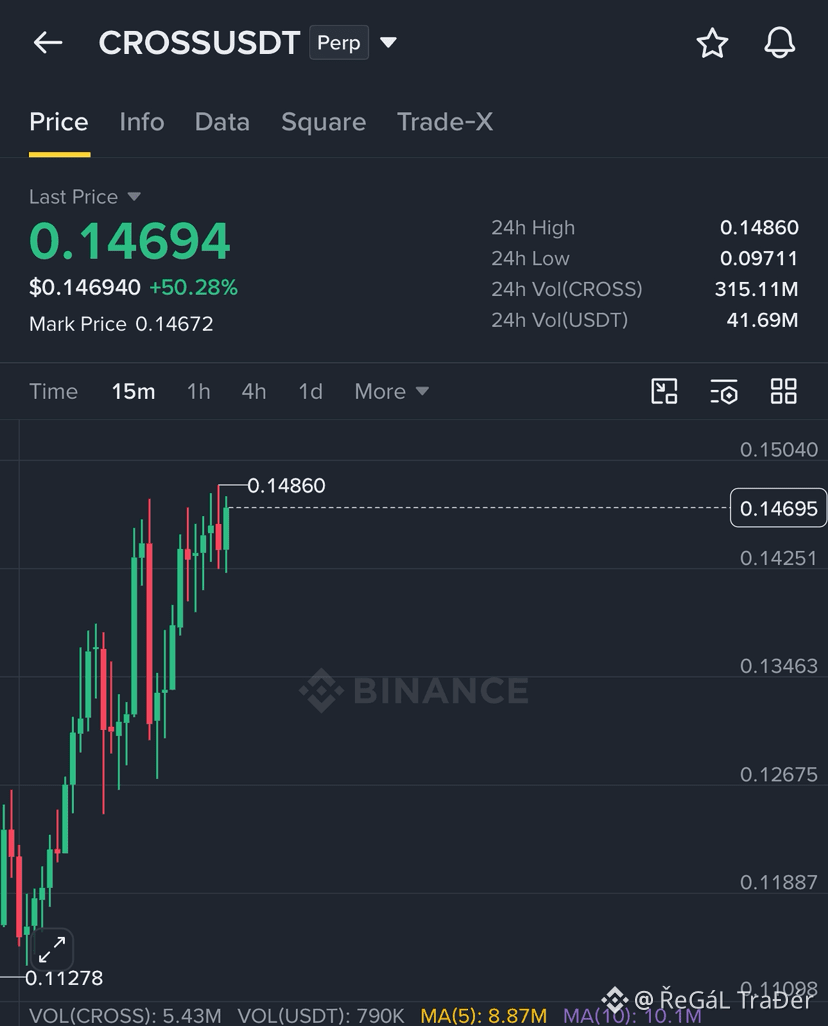Go back using the left arrow
Screen dimensions: 828x1026
(48, 43)
